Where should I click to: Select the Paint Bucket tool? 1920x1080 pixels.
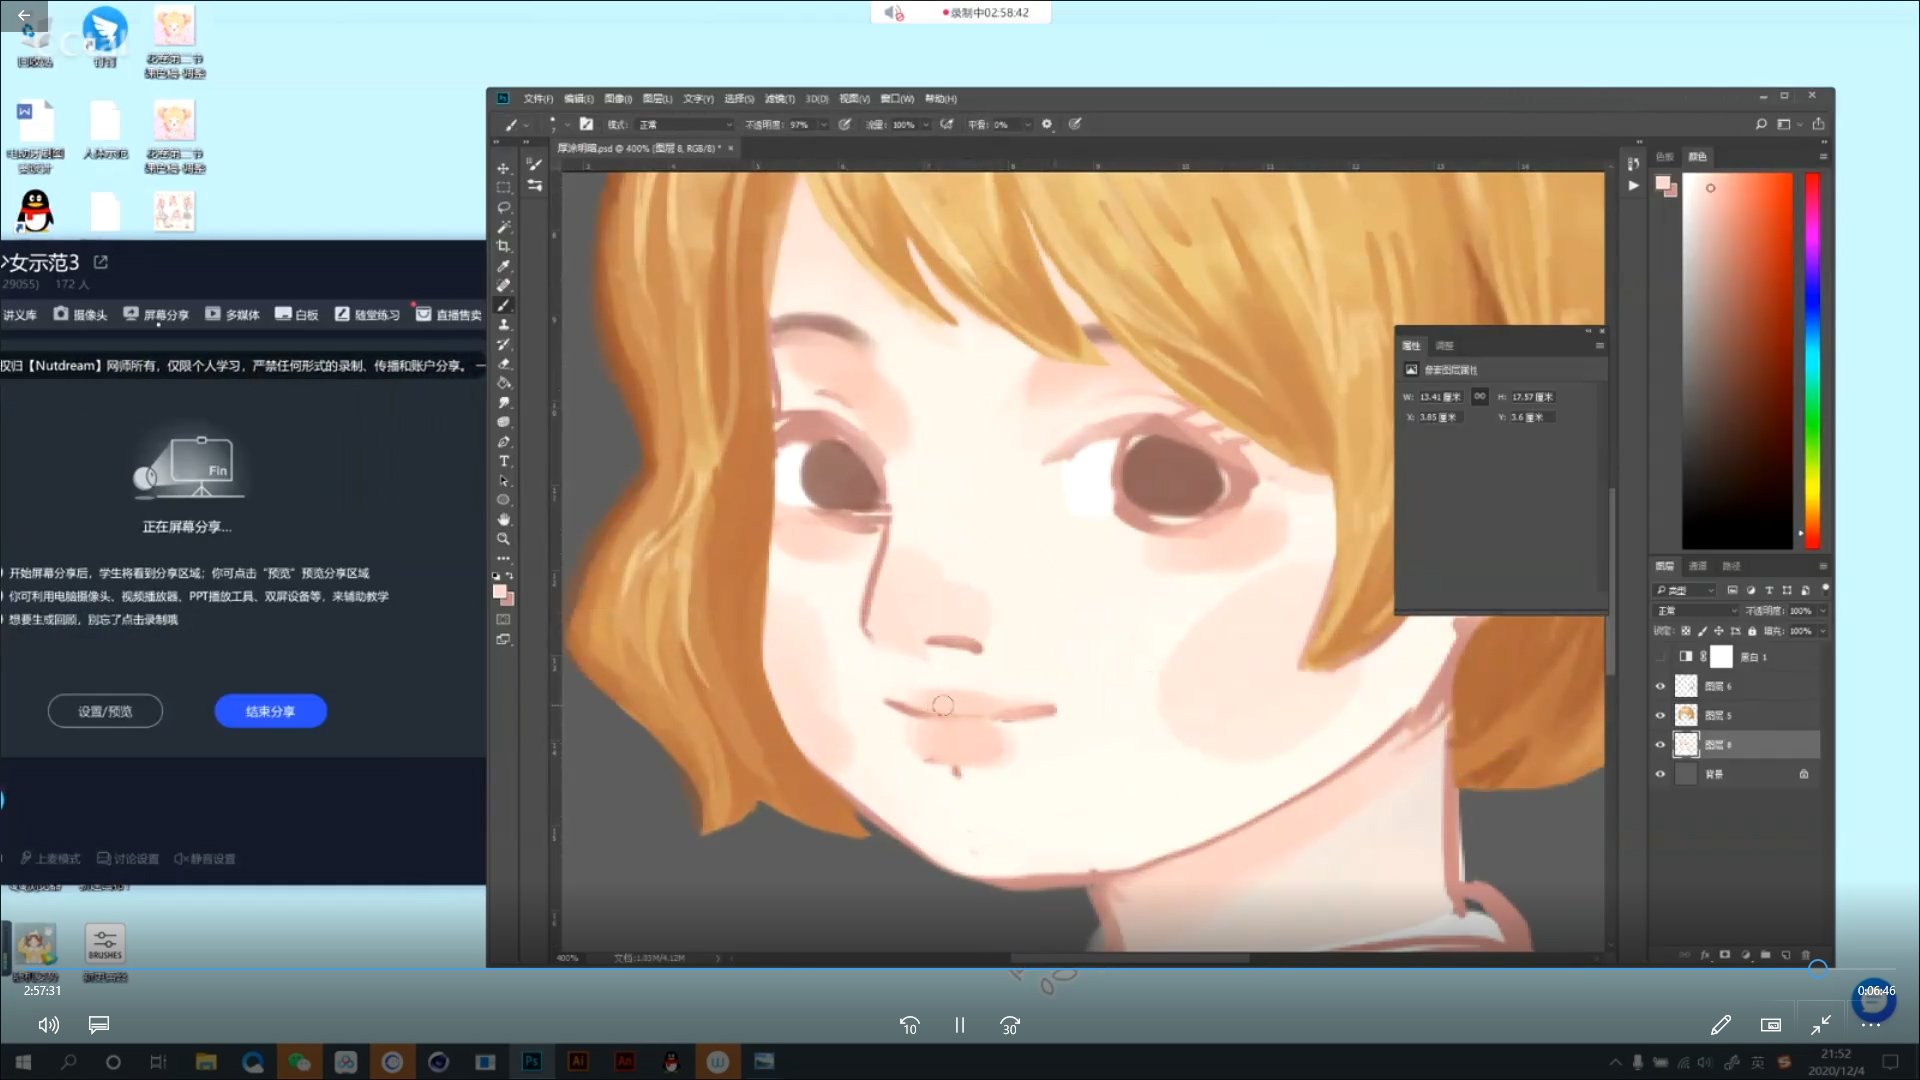coord(503,383)
